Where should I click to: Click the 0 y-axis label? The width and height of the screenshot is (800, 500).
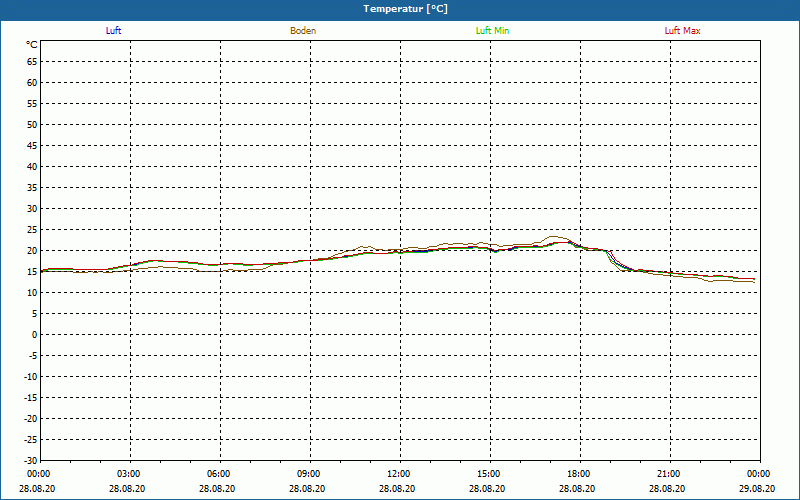[x=35, y=335]
